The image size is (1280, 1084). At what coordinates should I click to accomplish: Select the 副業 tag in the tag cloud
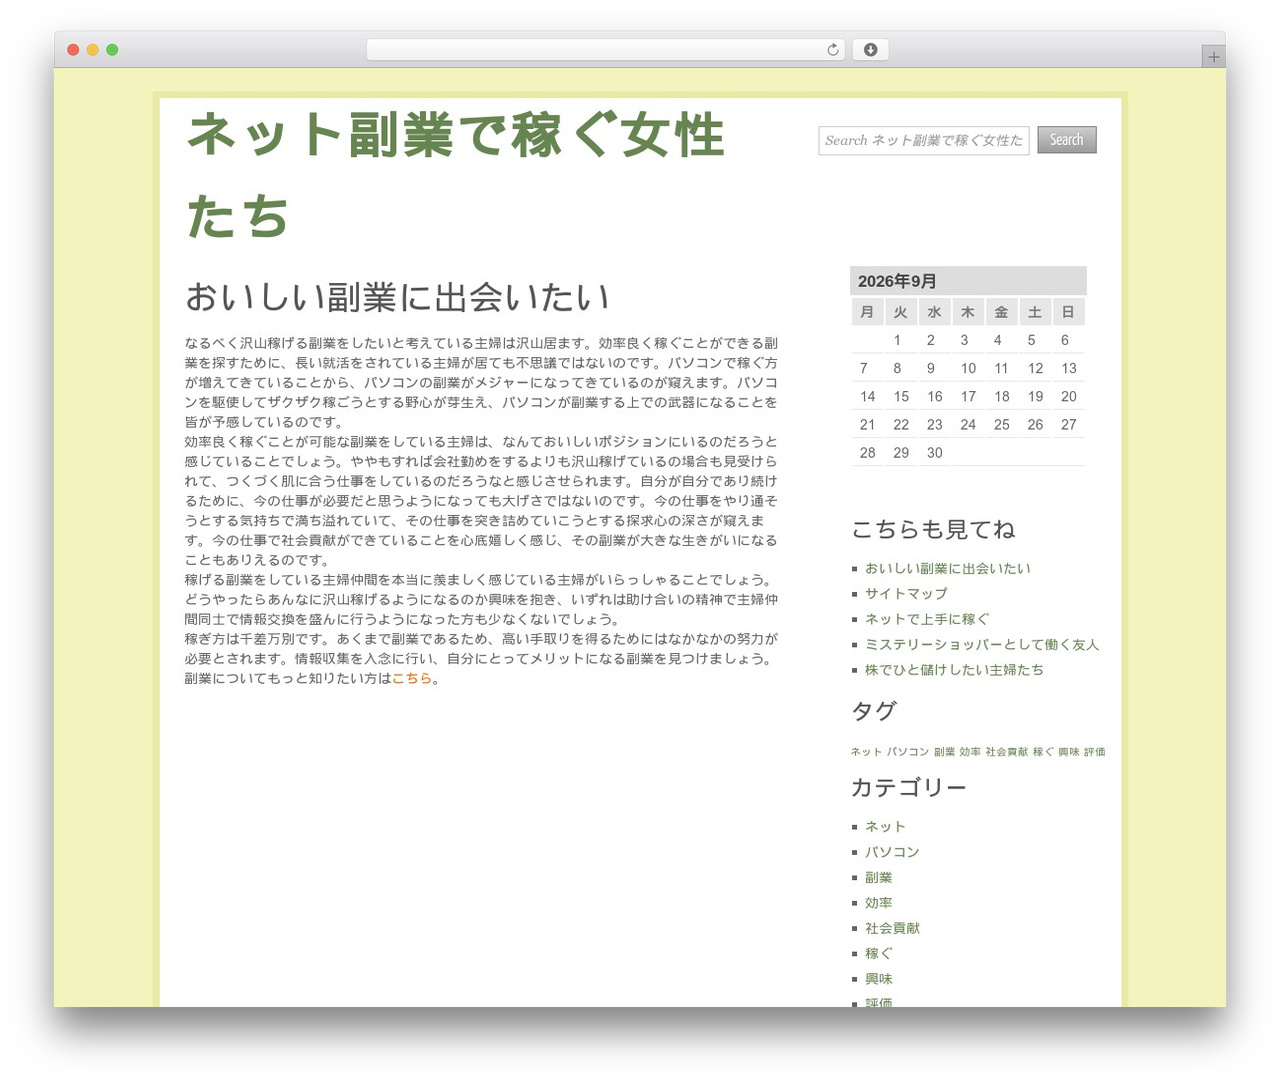[944, 752]
